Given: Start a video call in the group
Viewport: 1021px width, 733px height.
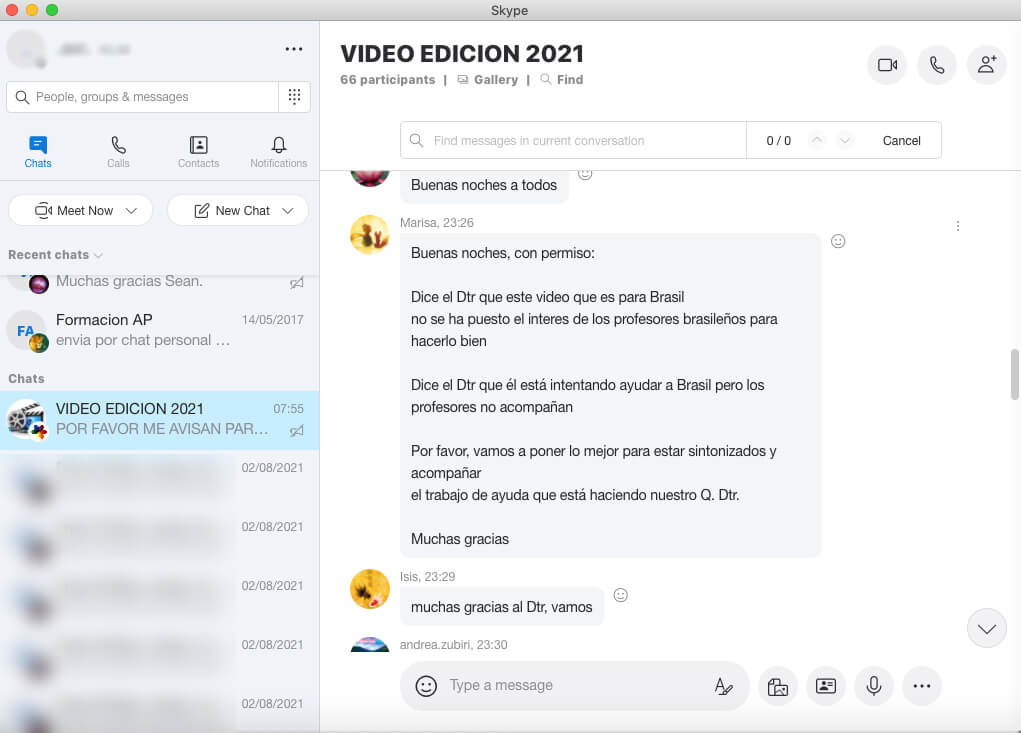Looking at the screenshot, I should [886, 65].
